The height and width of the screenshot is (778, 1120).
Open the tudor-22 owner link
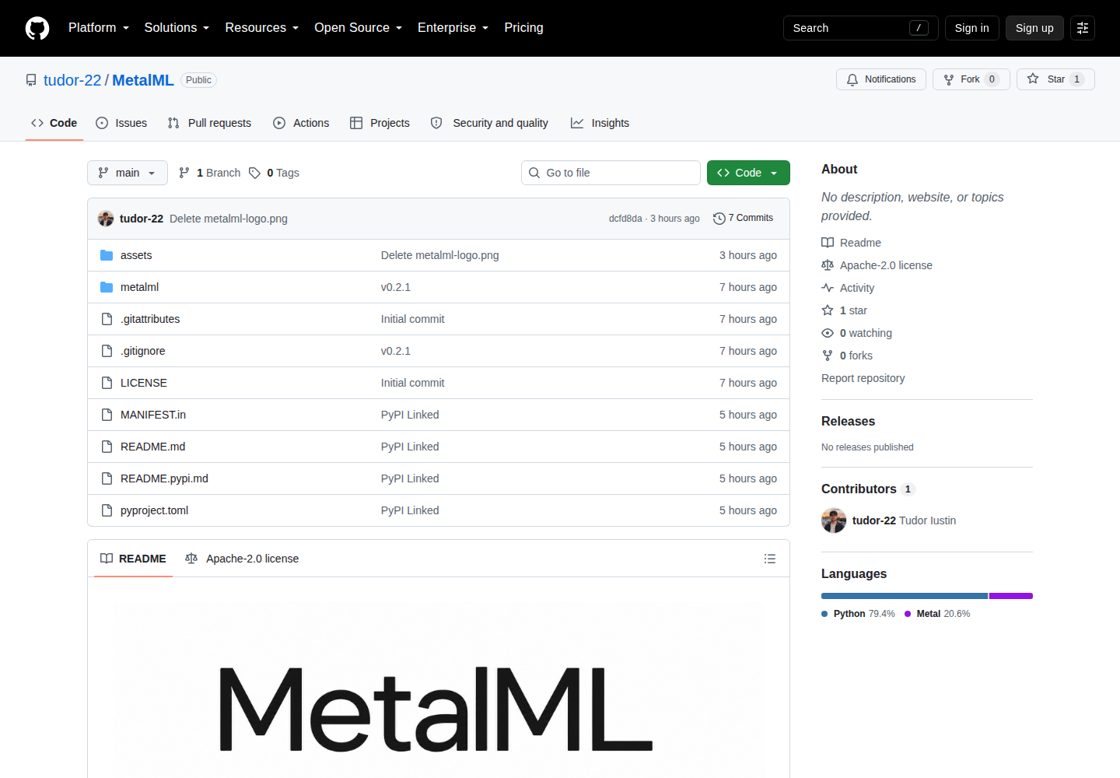72,80
